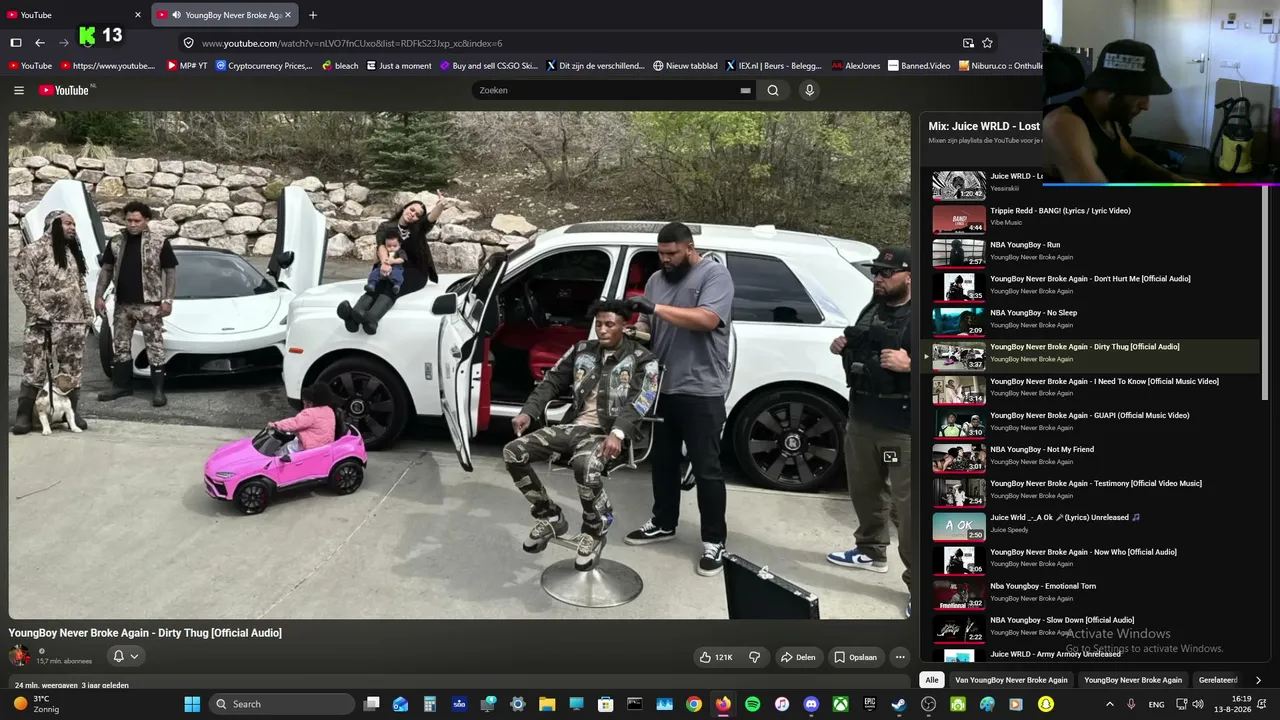The width and height of the screenshot is (1280, 720).
Task: Focus the Zoeken search field
Action: click(605, 90)
